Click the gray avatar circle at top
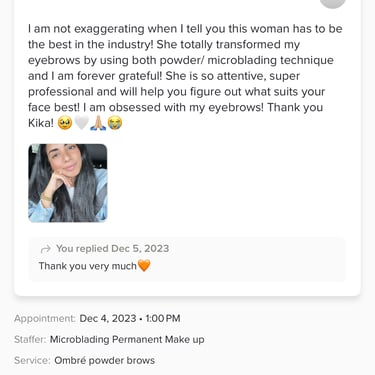The image size is (375, 375). point(333,3)
